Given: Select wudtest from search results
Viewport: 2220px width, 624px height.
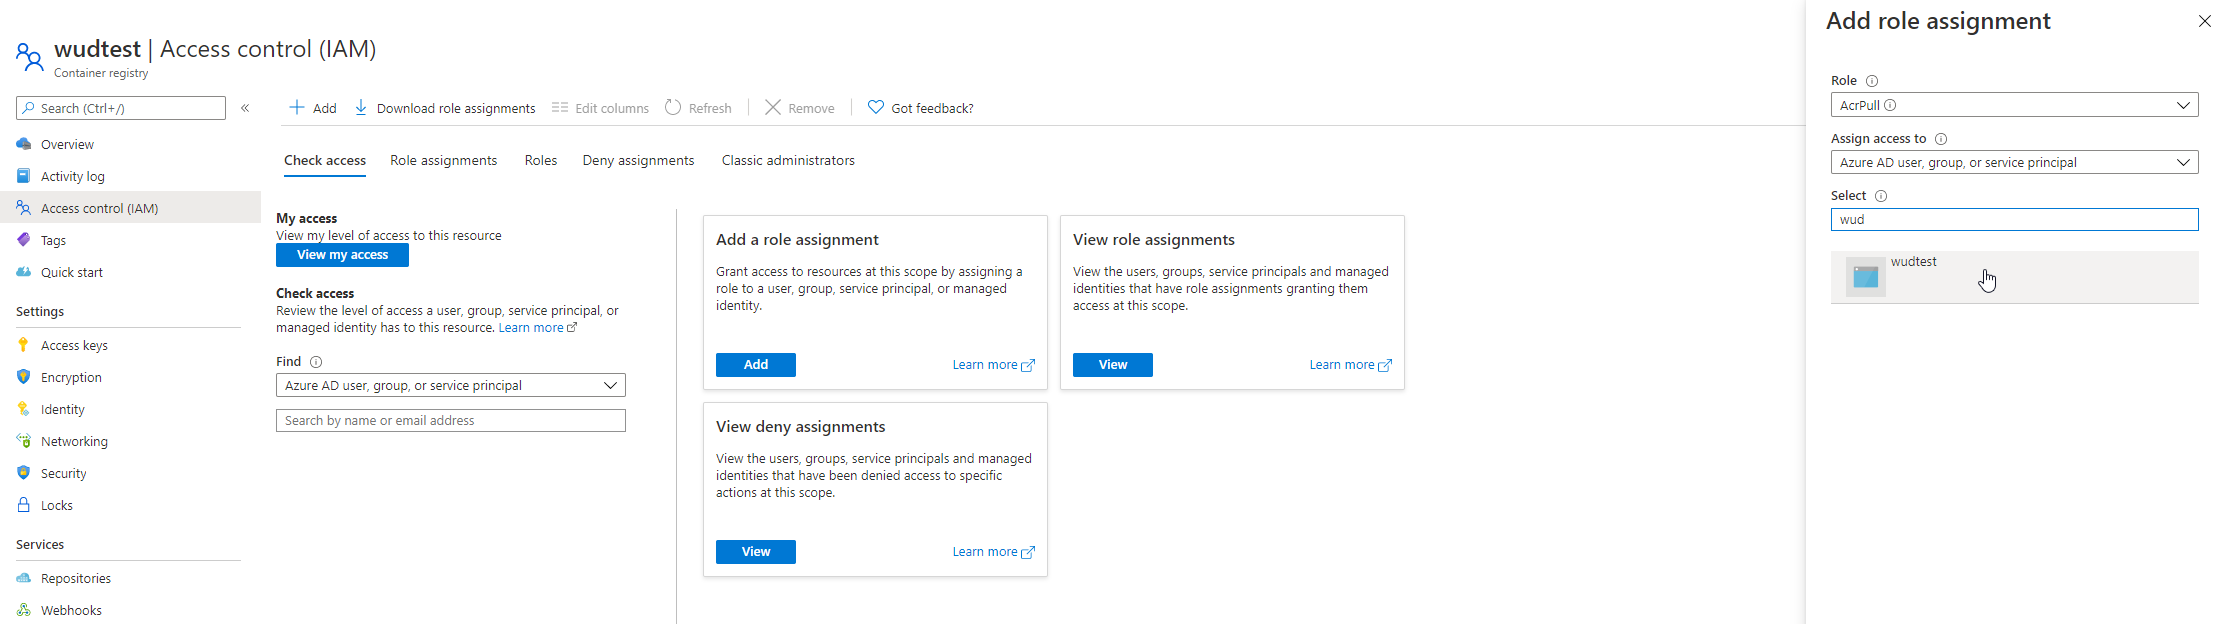Looking at the screenshot, I should point(2015,277).
